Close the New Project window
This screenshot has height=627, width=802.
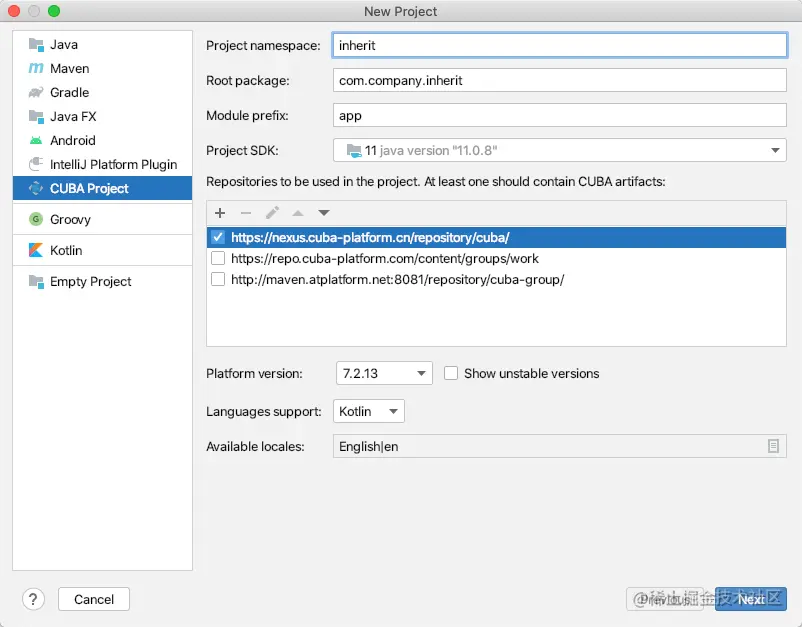pos(14,11)
